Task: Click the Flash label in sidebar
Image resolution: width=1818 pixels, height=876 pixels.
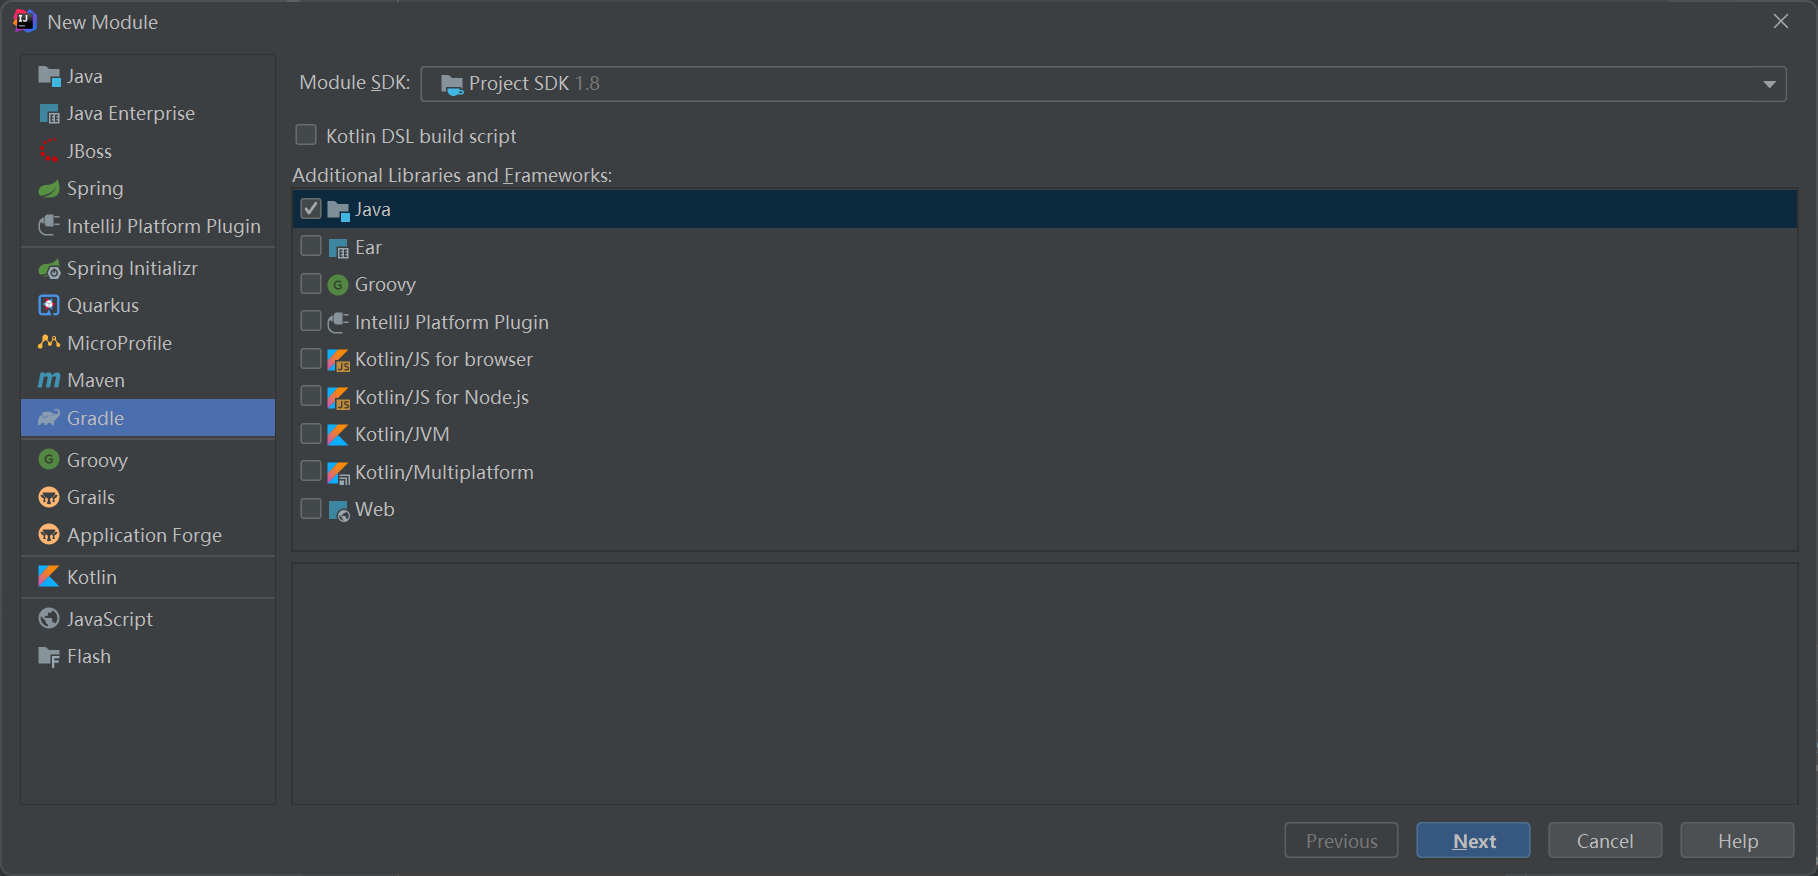Action: pyautogui.click(x=89, y=657)
